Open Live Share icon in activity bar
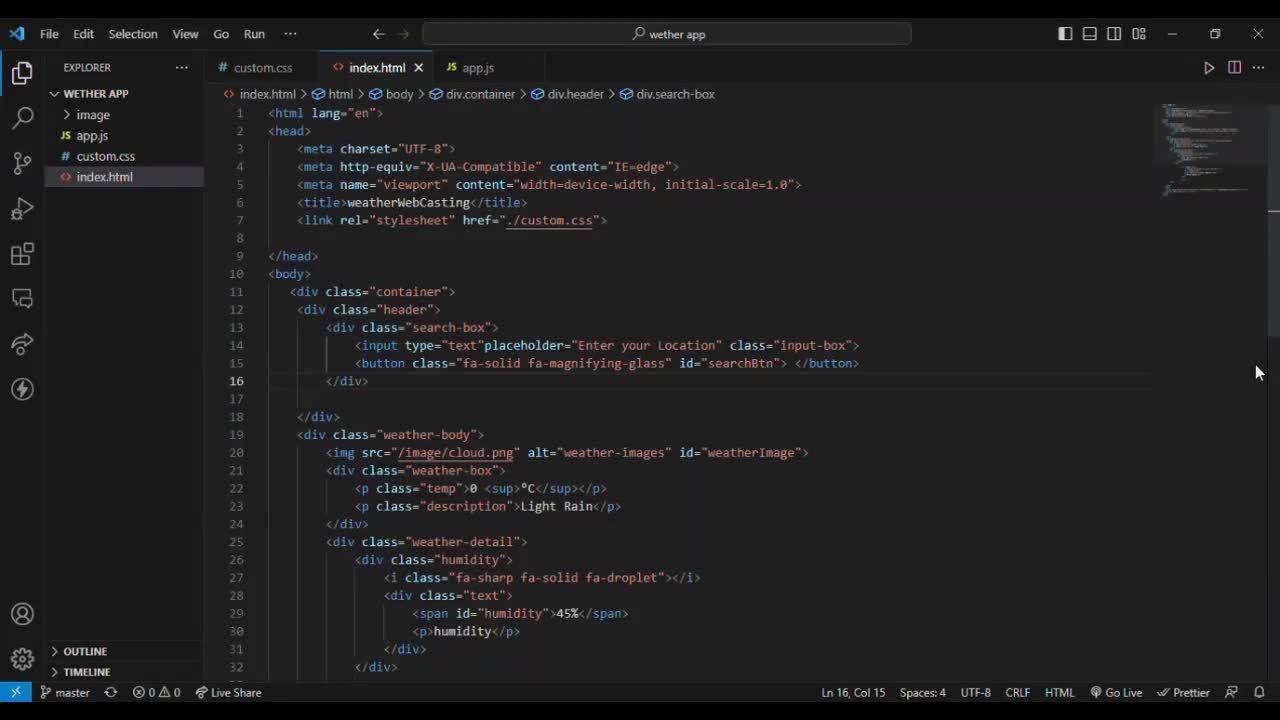The height and width of the screenshot is (720, 1280). click(x=22, y=344)
